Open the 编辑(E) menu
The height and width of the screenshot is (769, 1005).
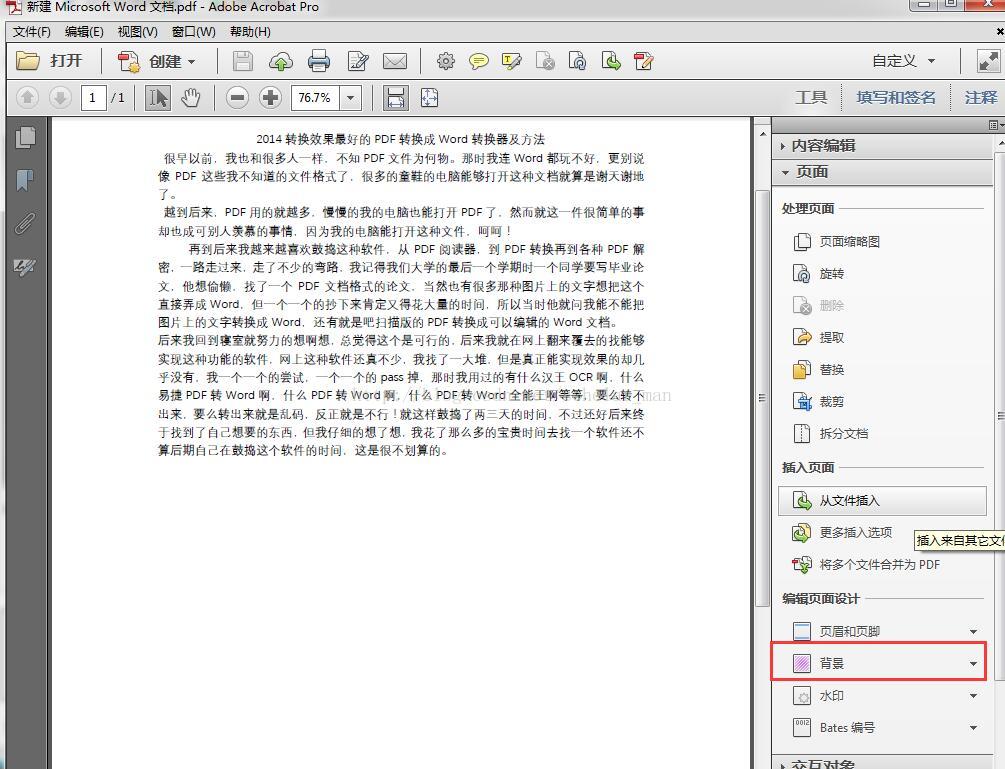coord(84,31)
